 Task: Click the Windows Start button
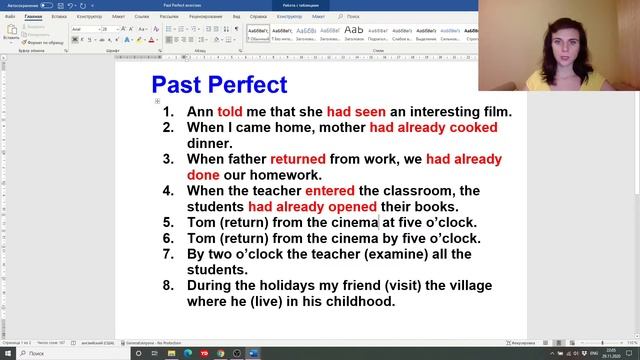[8, 353]
